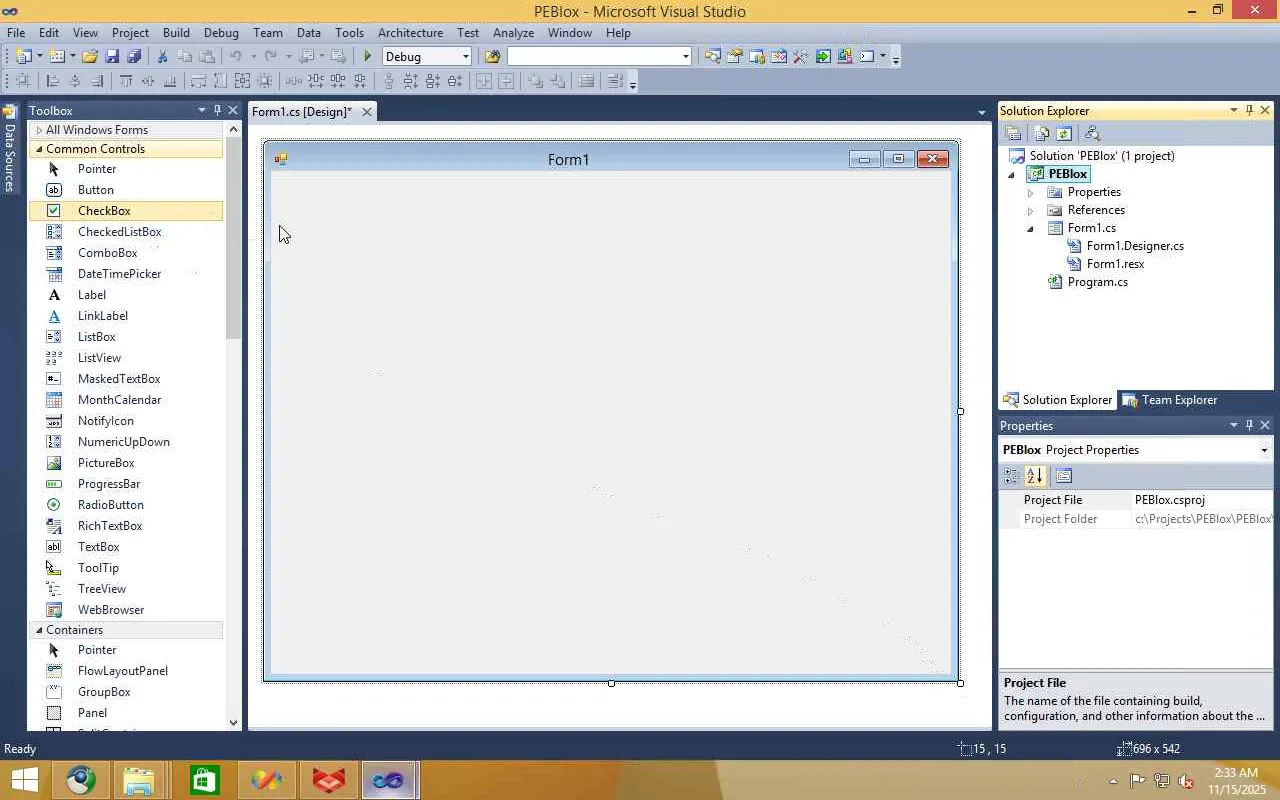The width and height of the screenshot is (1280, 800).
Task: Save the current file with the floppy icon
Action: (x=112, y=57)
